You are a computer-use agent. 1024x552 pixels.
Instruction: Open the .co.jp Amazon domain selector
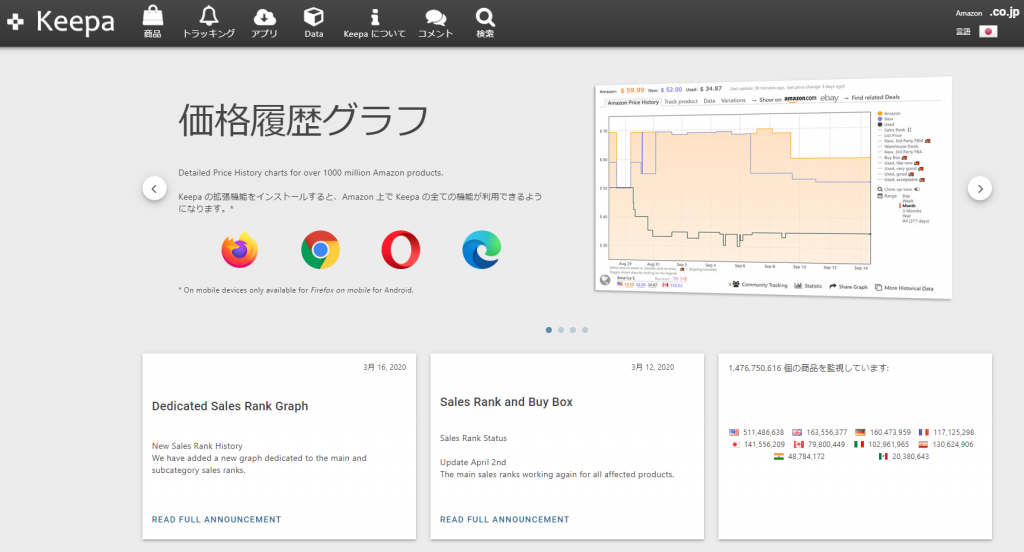1002,13
